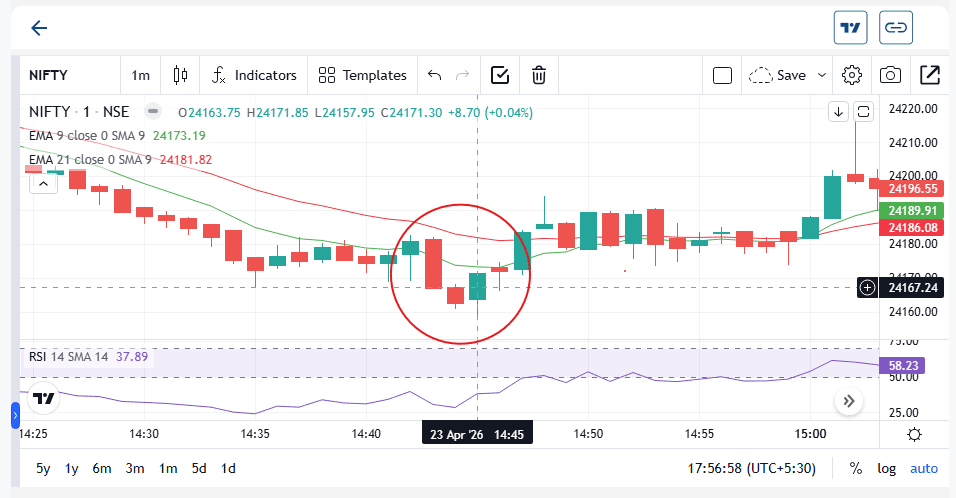Go back using the left arrow
The image size is (956, 498).
[x=39, y=28]
